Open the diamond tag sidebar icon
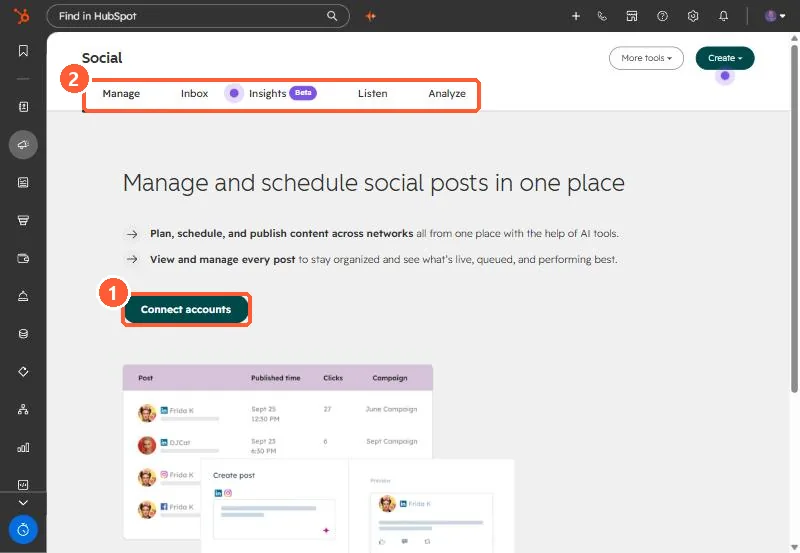The image size is (800, 553). (x=23, y=371)
